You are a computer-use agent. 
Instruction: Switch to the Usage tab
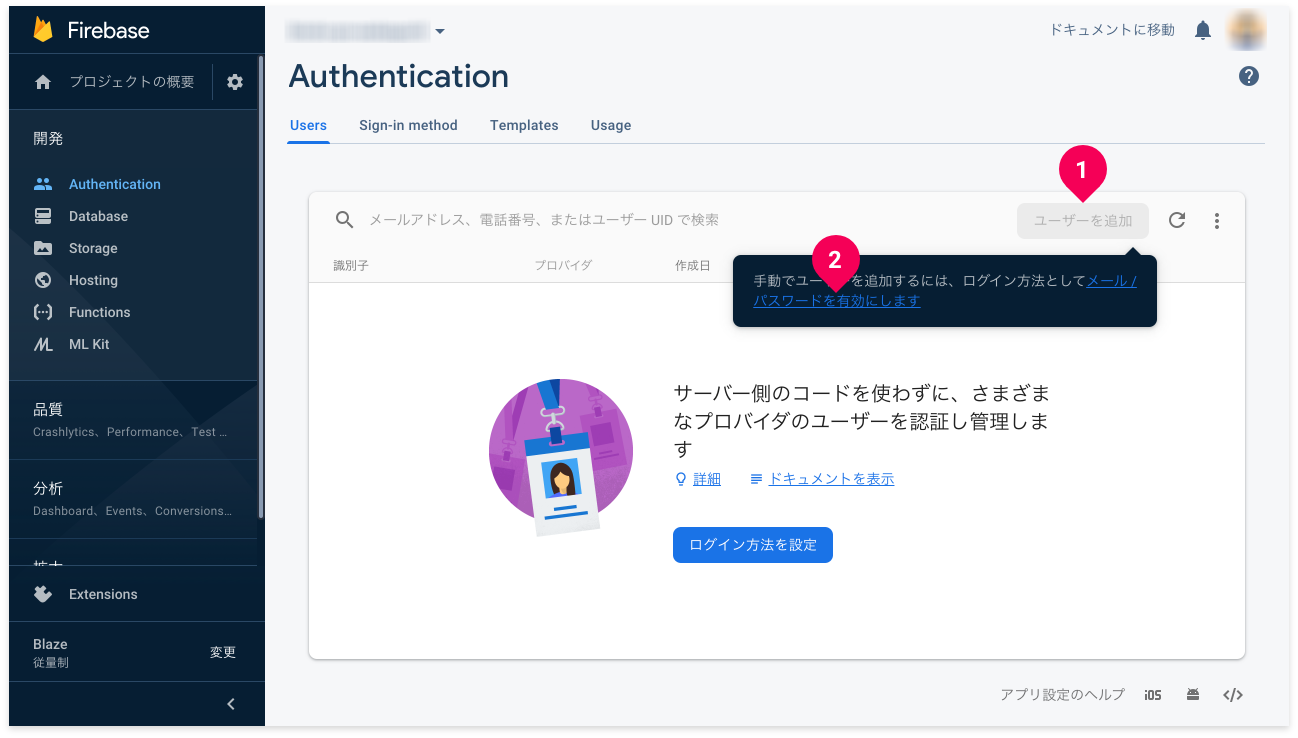611,125
